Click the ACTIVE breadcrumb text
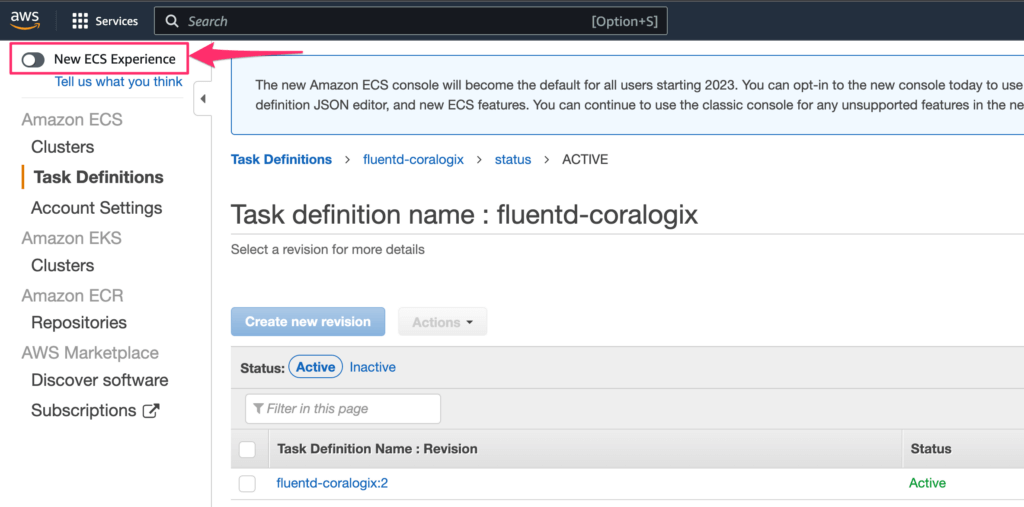 tap(585, 160)
